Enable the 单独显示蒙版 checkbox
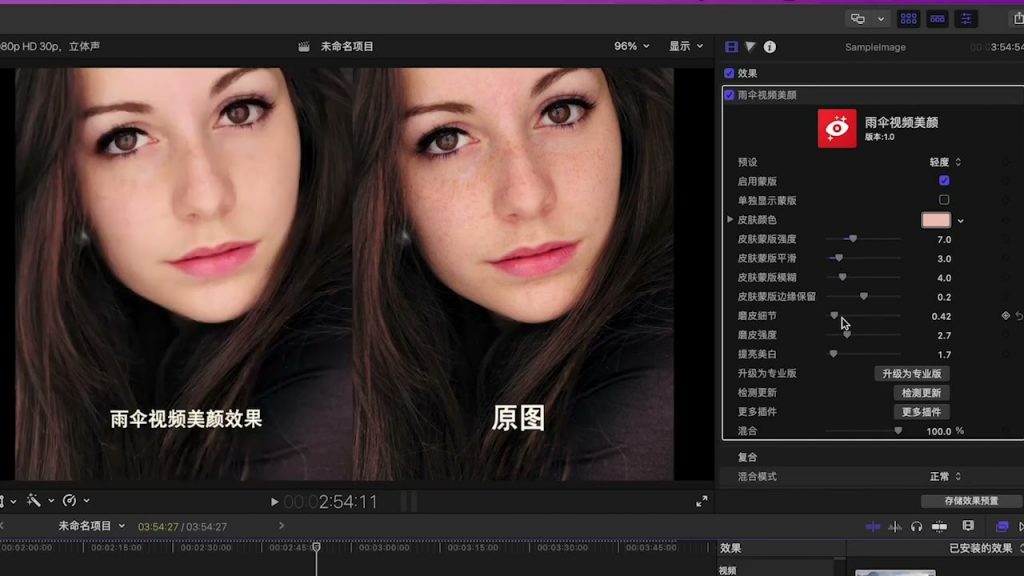1024x576 pixels. click(944, 200)
